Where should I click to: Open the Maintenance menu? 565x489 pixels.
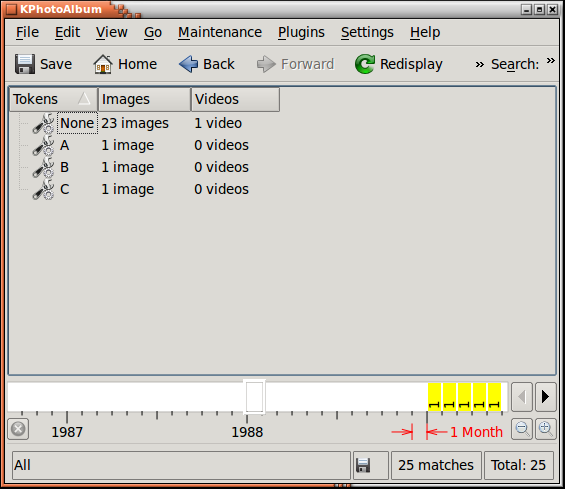[x=220, y=32]
